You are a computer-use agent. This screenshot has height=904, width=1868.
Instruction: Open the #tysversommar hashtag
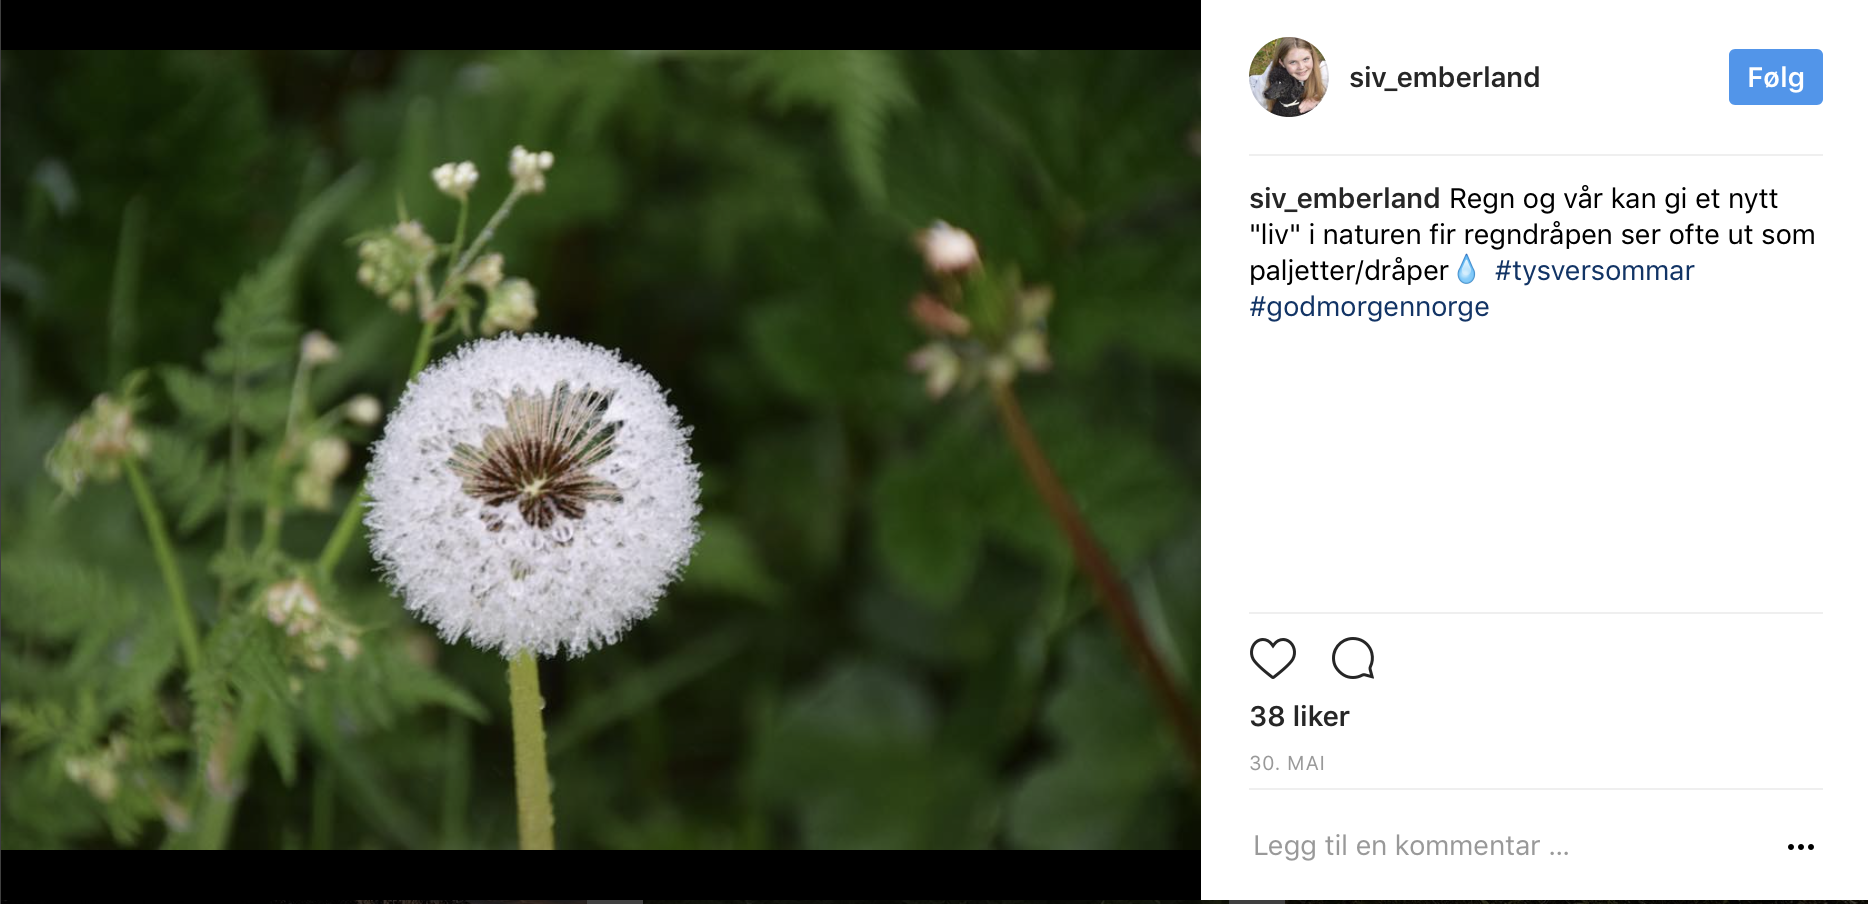[1594, 271]
